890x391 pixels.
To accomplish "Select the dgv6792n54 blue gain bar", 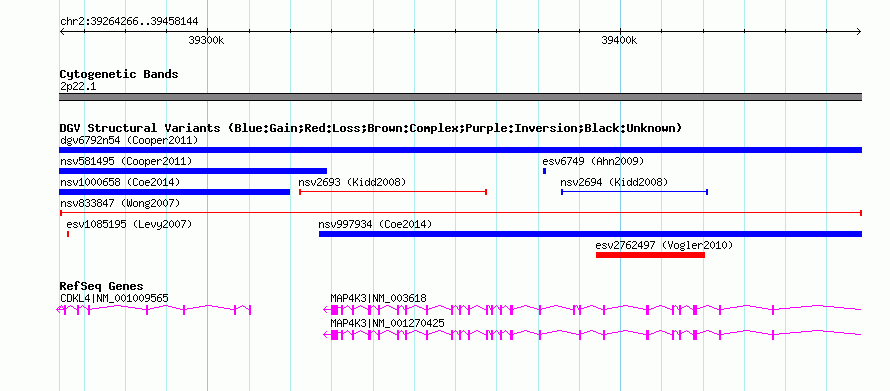I will tap(460, 150).
